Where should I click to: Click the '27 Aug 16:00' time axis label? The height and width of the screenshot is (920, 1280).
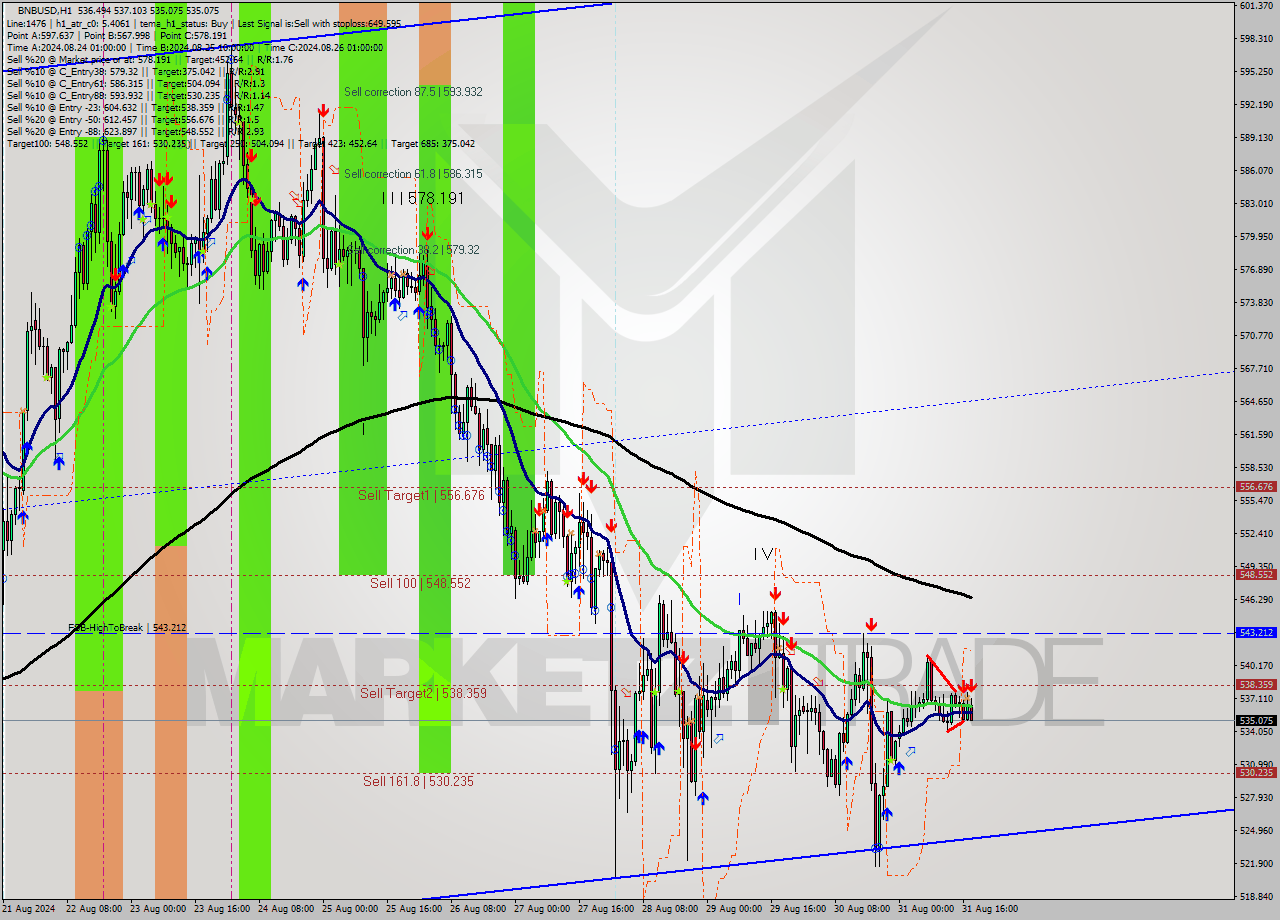[605, 909]
